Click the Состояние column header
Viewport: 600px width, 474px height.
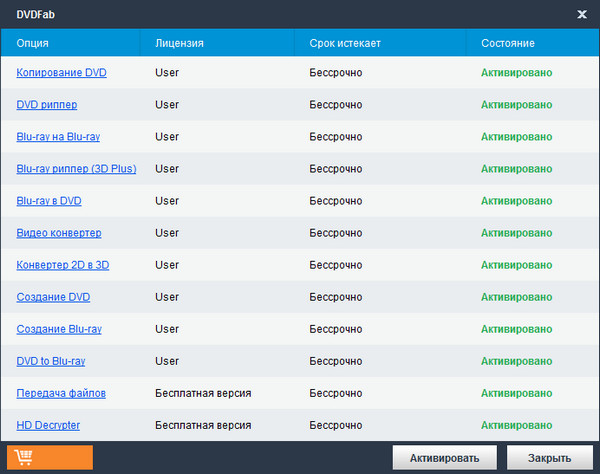pos(508,43)
